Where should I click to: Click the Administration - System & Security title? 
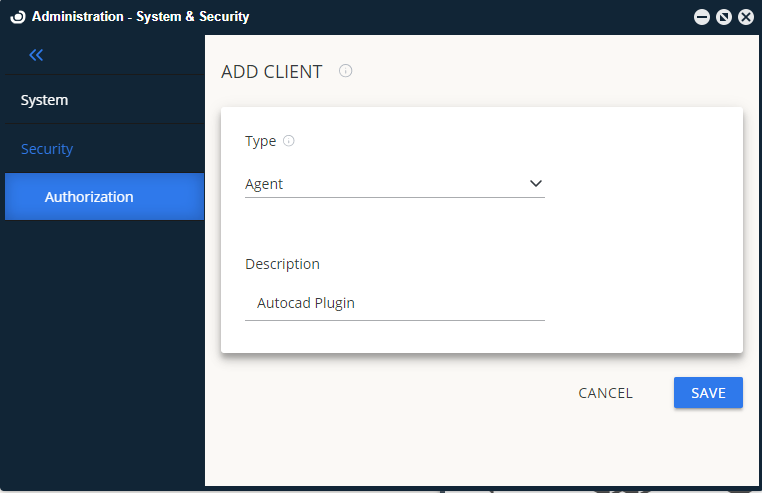140,17
